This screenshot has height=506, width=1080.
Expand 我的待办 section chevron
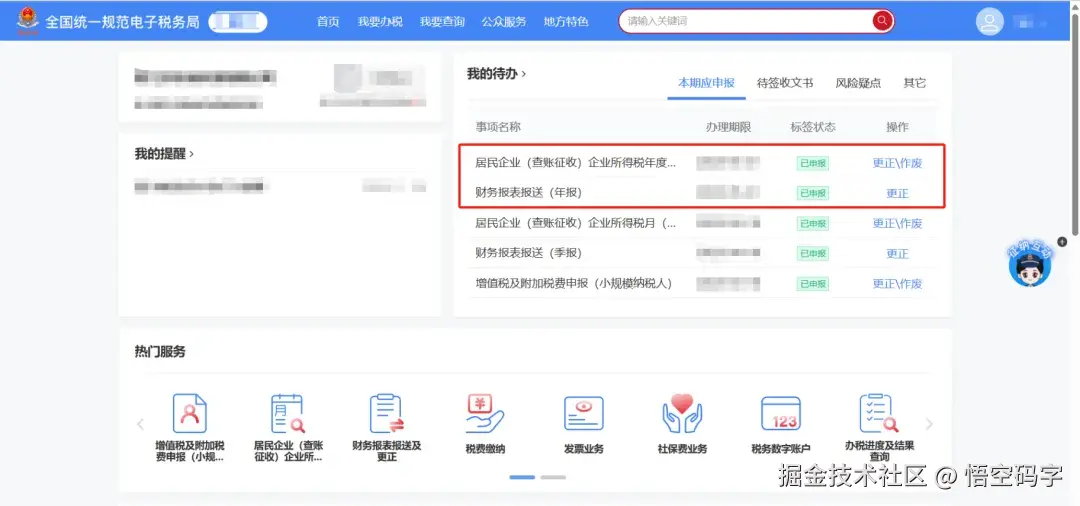point(523,73)
